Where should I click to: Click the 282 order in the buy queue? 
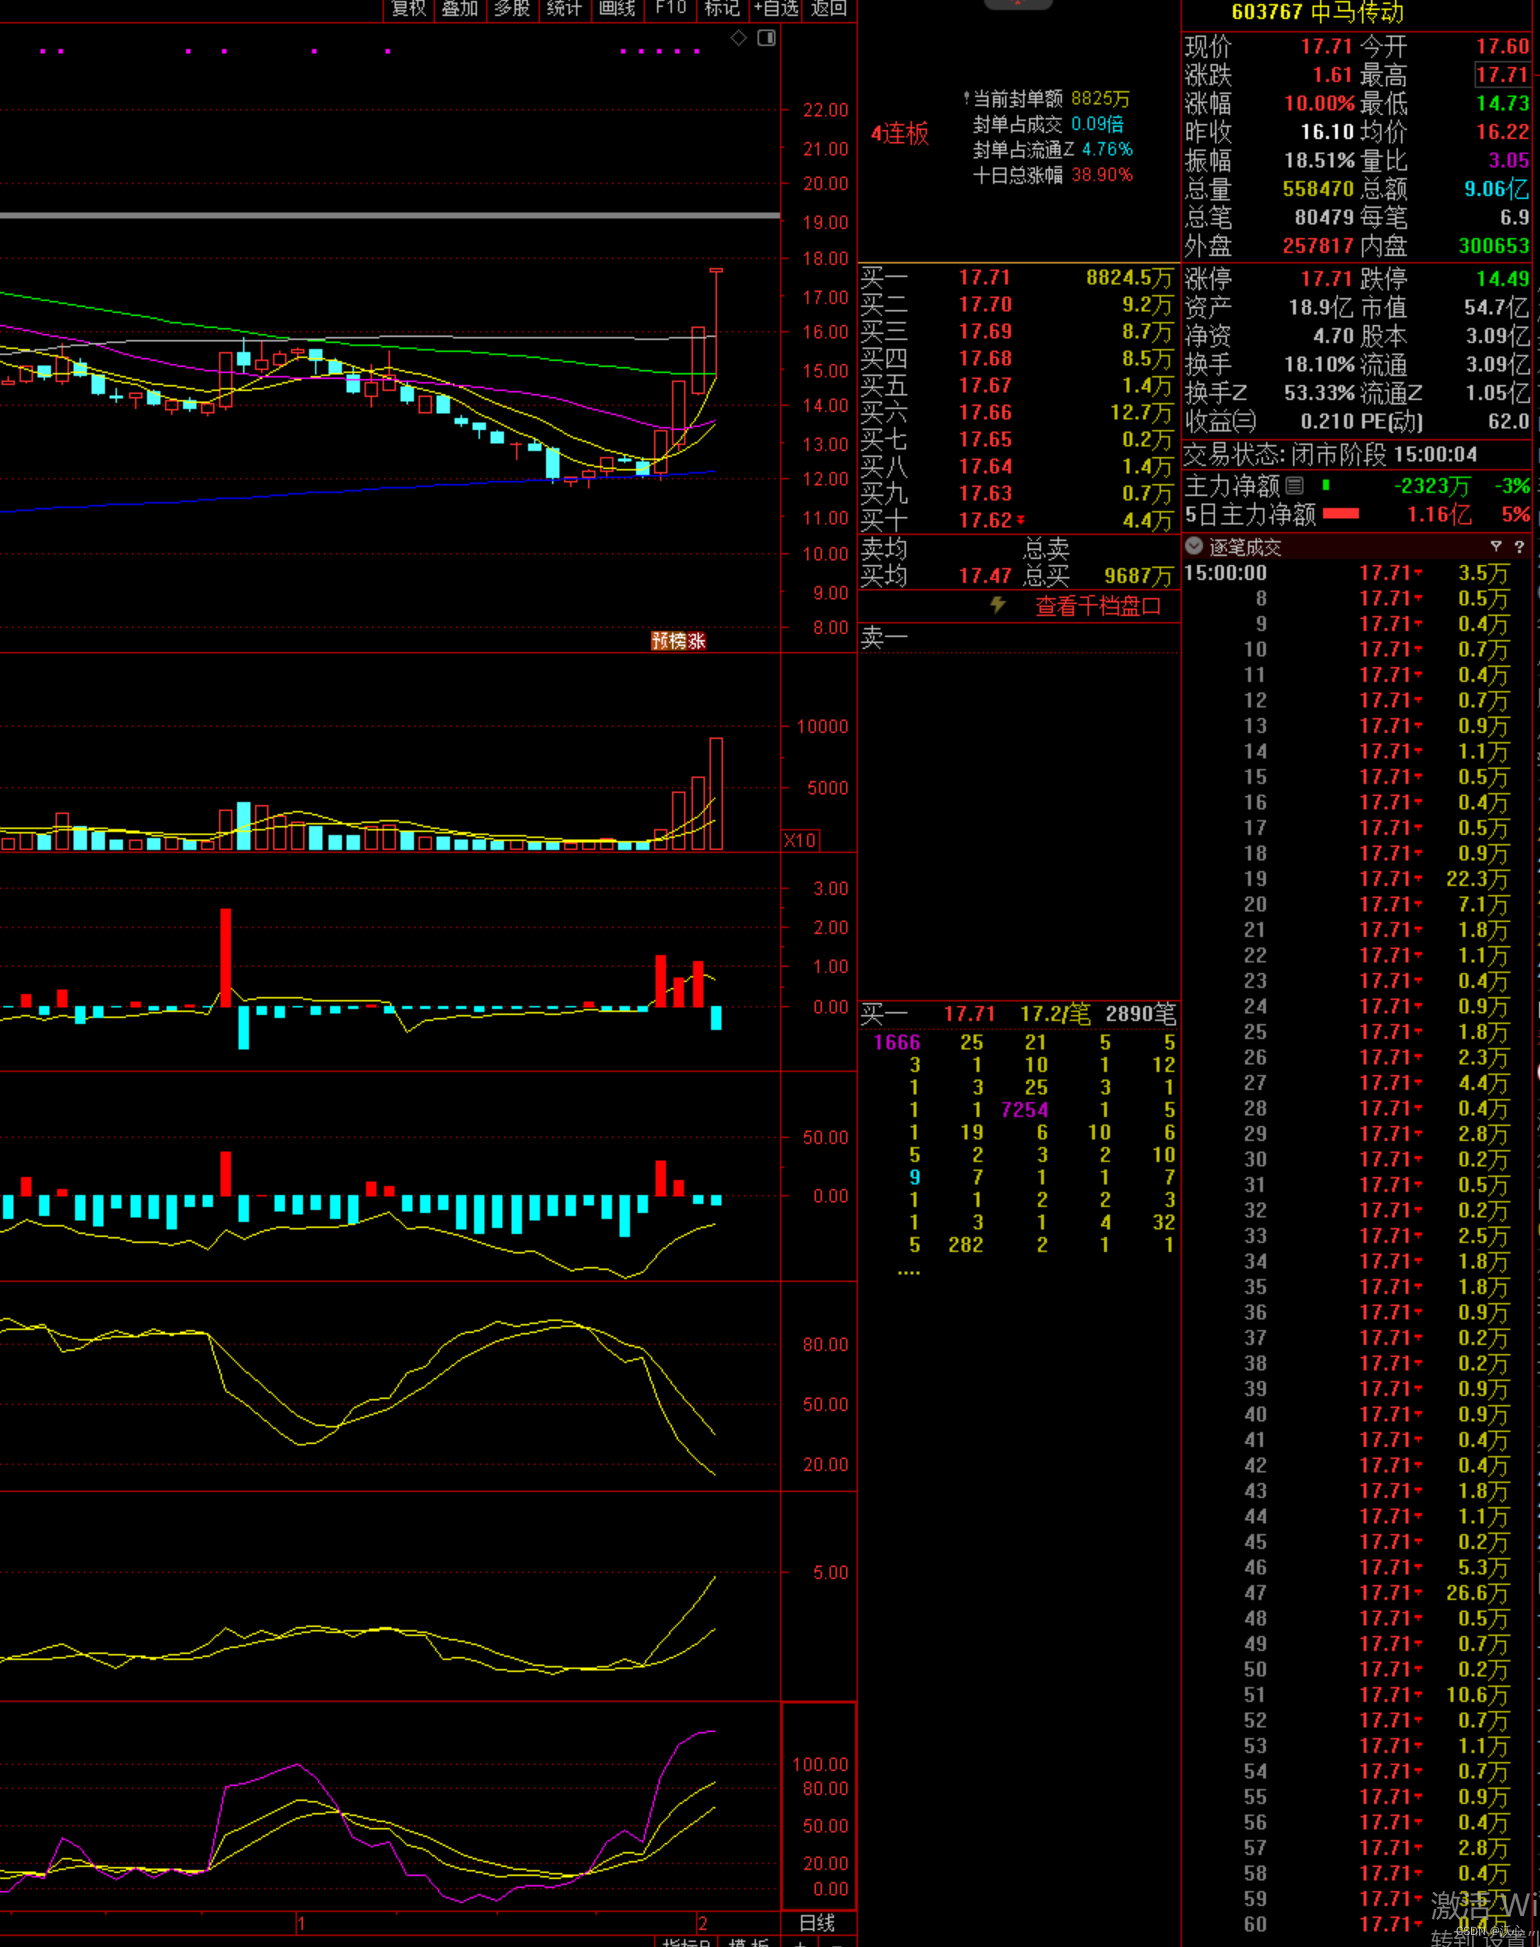(966, 1245)
